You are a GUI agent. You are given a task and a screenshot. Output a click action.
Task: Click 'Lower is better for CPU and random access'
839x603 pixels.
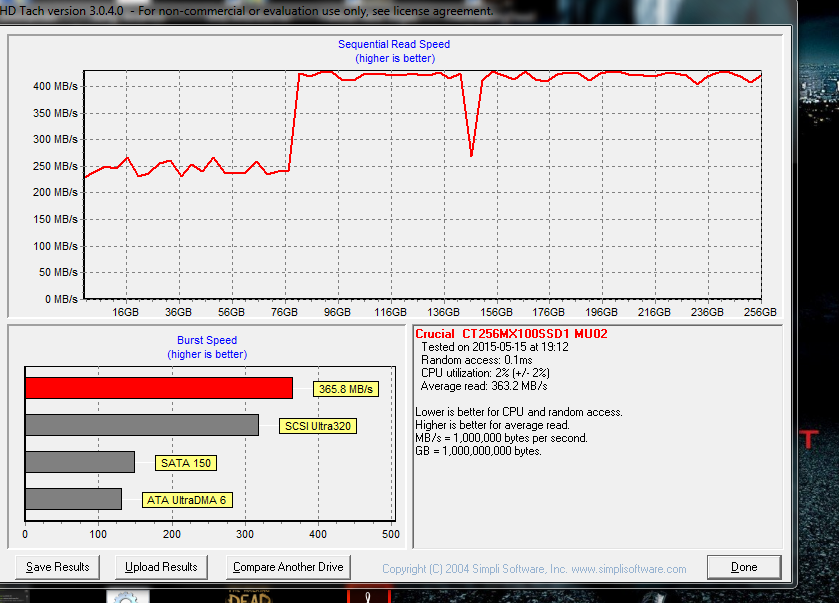(519, 412)
